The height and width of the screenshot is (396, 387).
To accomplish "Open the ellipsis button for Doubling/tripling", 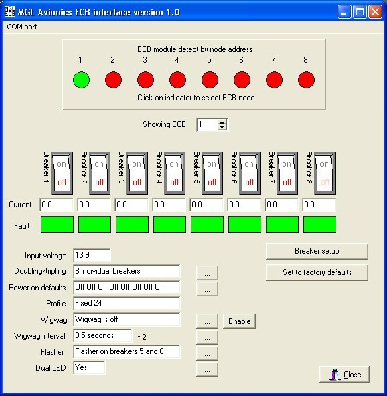I will click(x=207, y=273).
